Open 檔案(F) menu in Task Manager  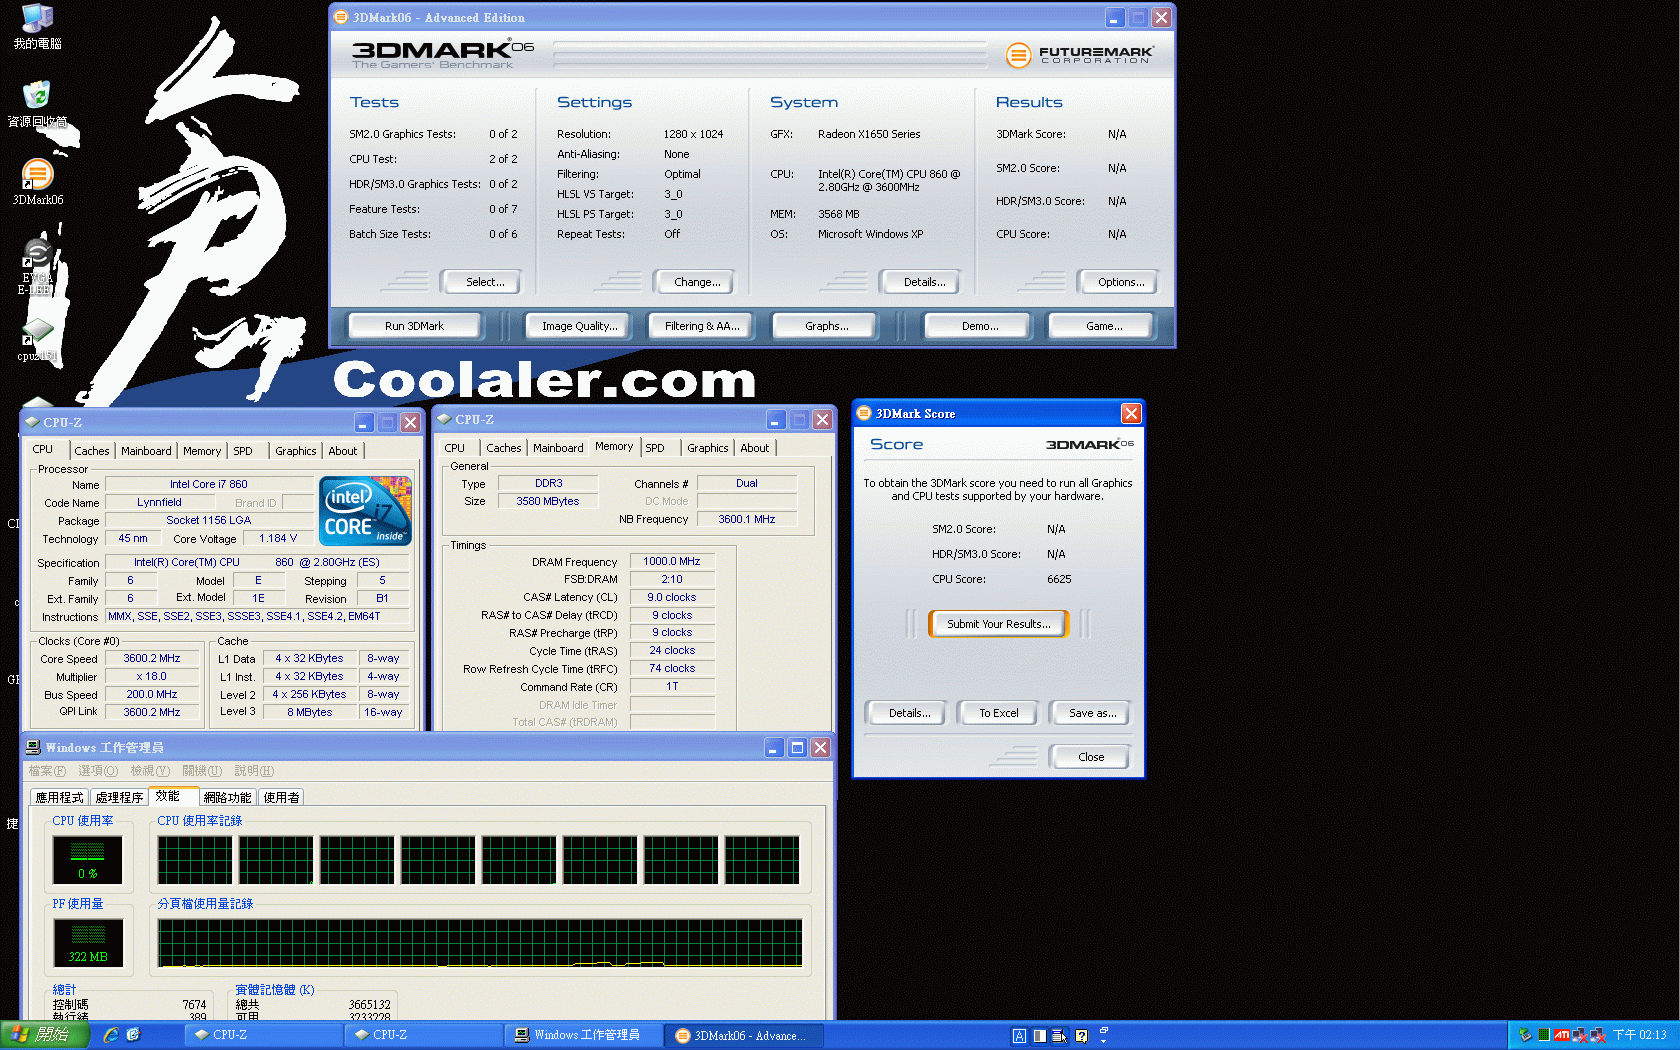pyautogui.click(x=47, y=771)
